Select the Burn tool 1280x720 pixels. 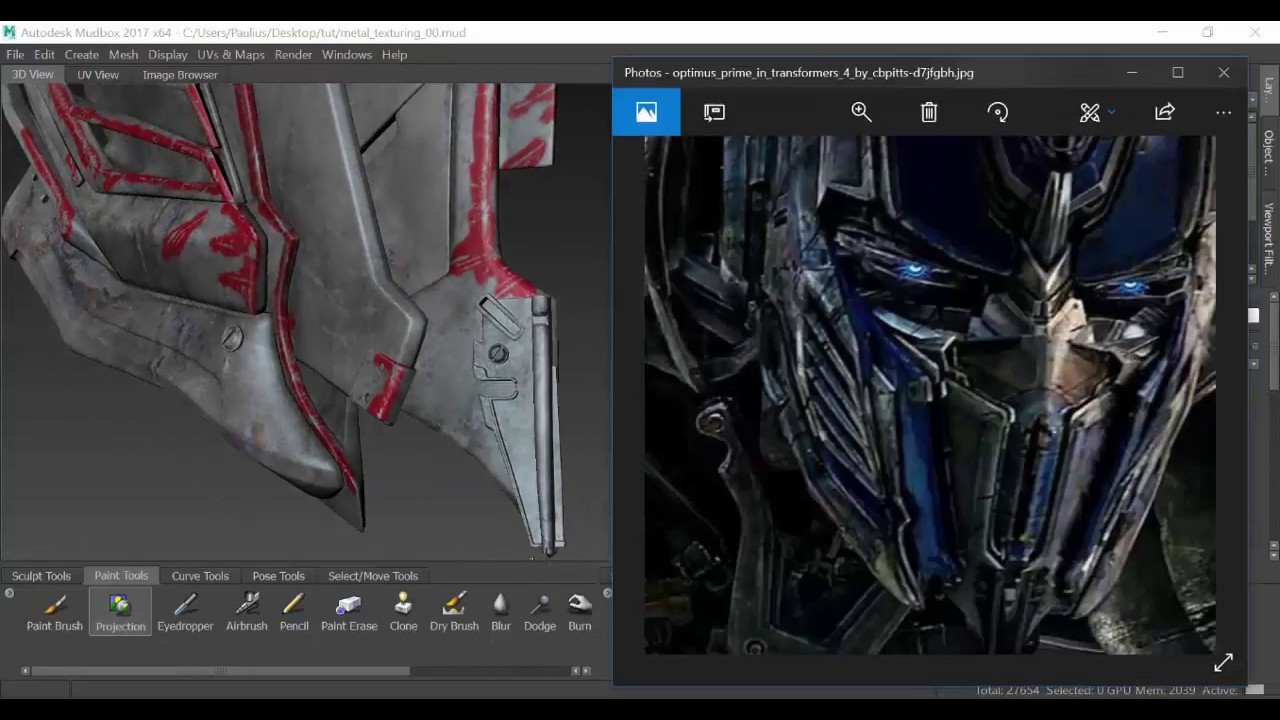580,612
